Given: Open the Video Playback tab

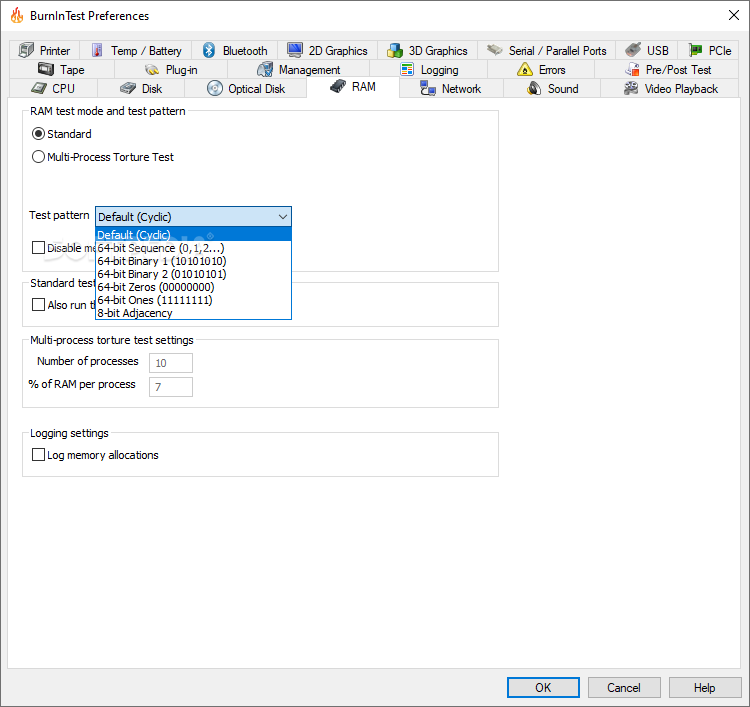Looking at the screenshot, I should [670, 88].
